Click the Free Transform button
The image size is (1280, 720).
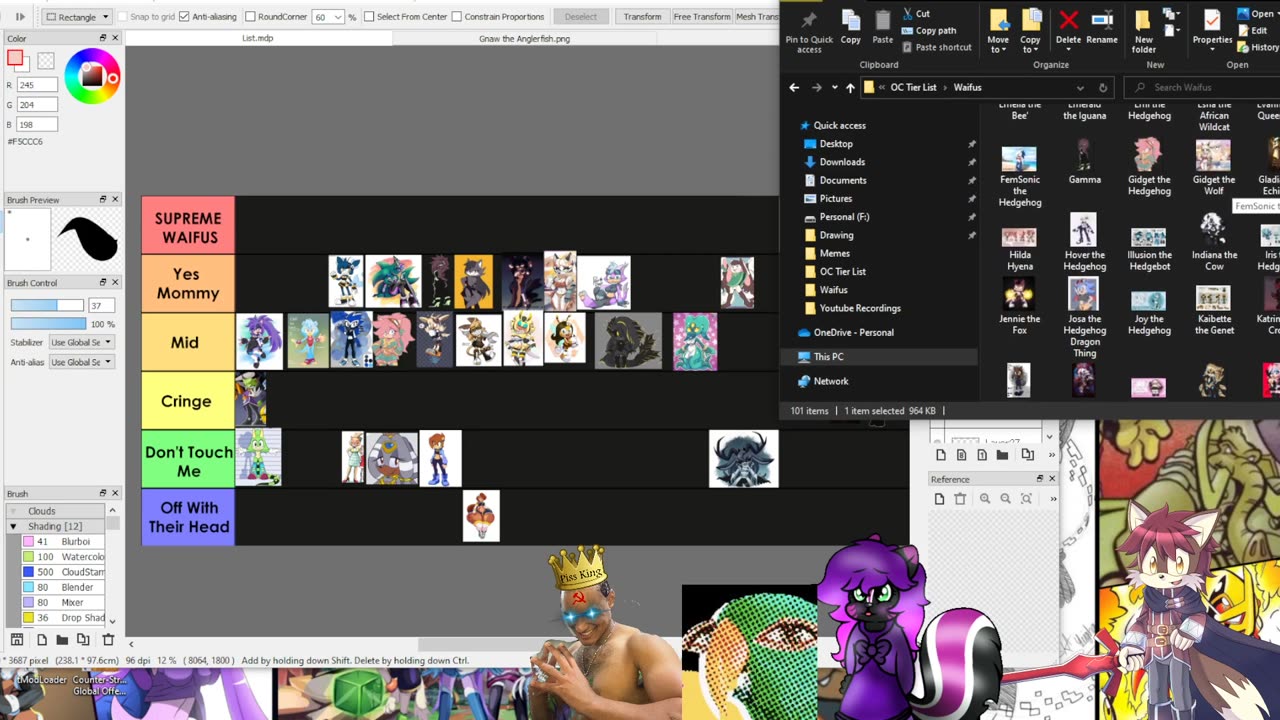[702, 17]
